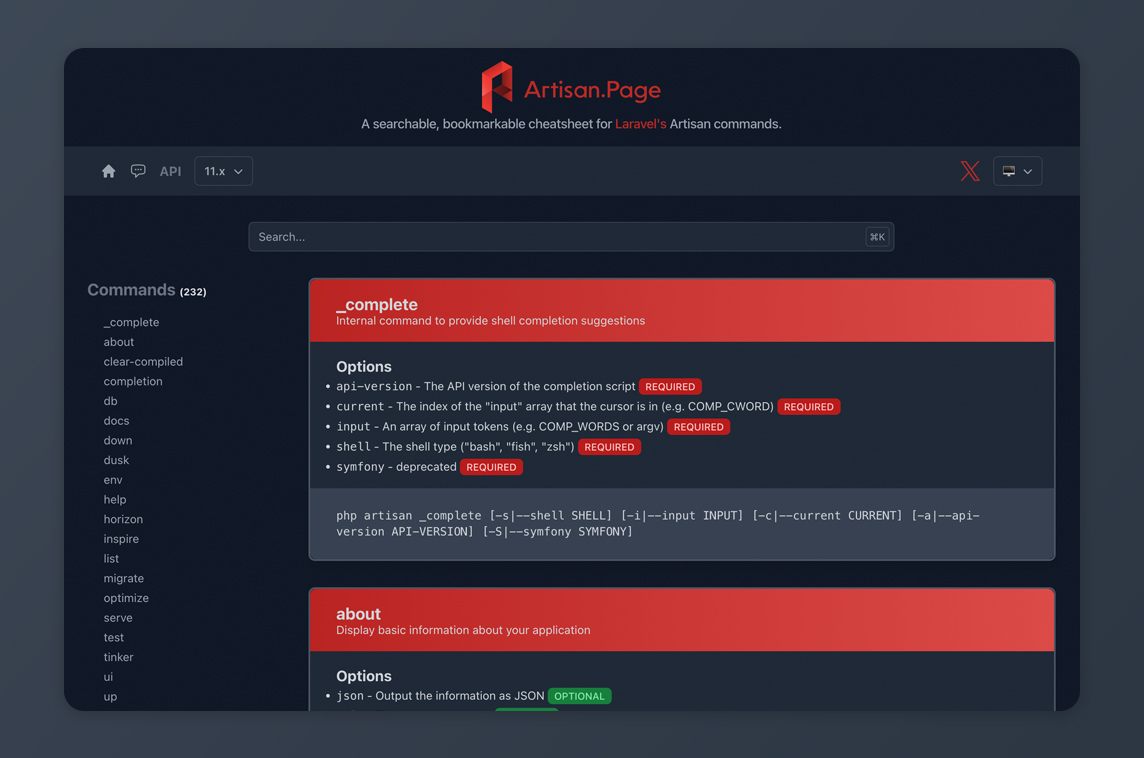Screen dimensions: 1144x758
Task: Go to migrate in the sidebar
Action: 123,579
